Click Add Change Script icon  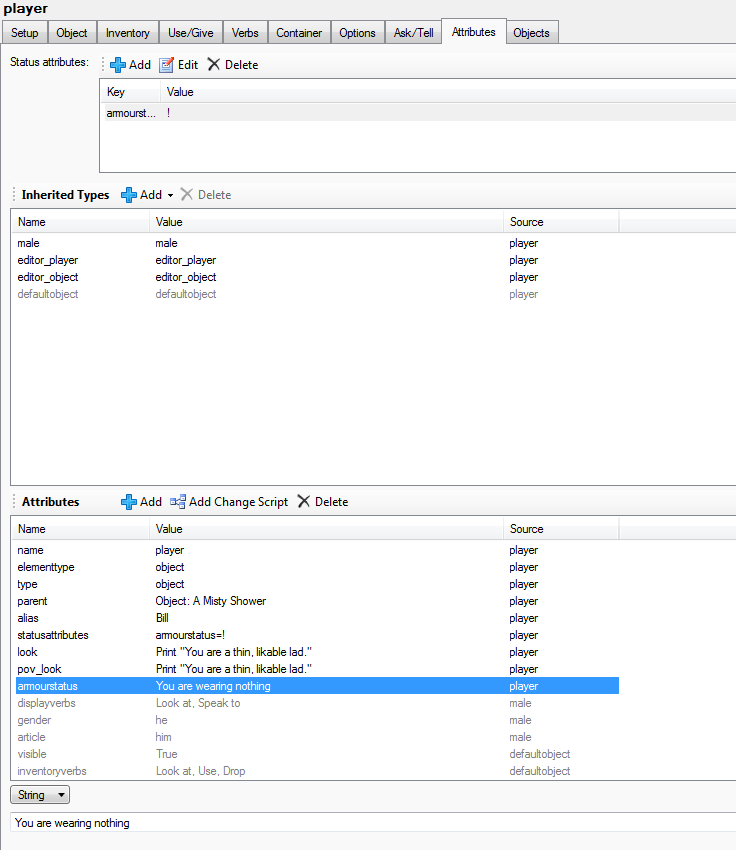(178, 502)
